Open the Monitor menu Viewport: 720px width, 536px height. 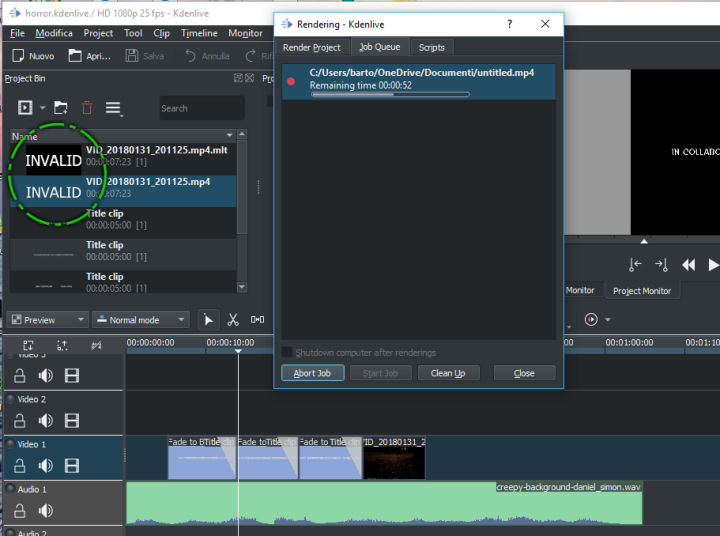click(x=245, y=33)
